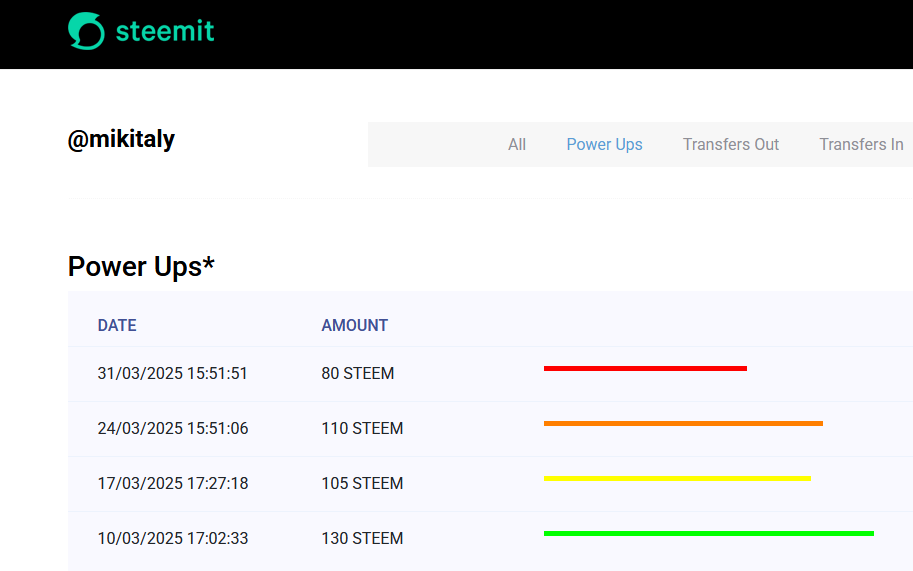Open the Transfers Out tab
This screenshot has width=913, height=571.
[x=731, y=144]
